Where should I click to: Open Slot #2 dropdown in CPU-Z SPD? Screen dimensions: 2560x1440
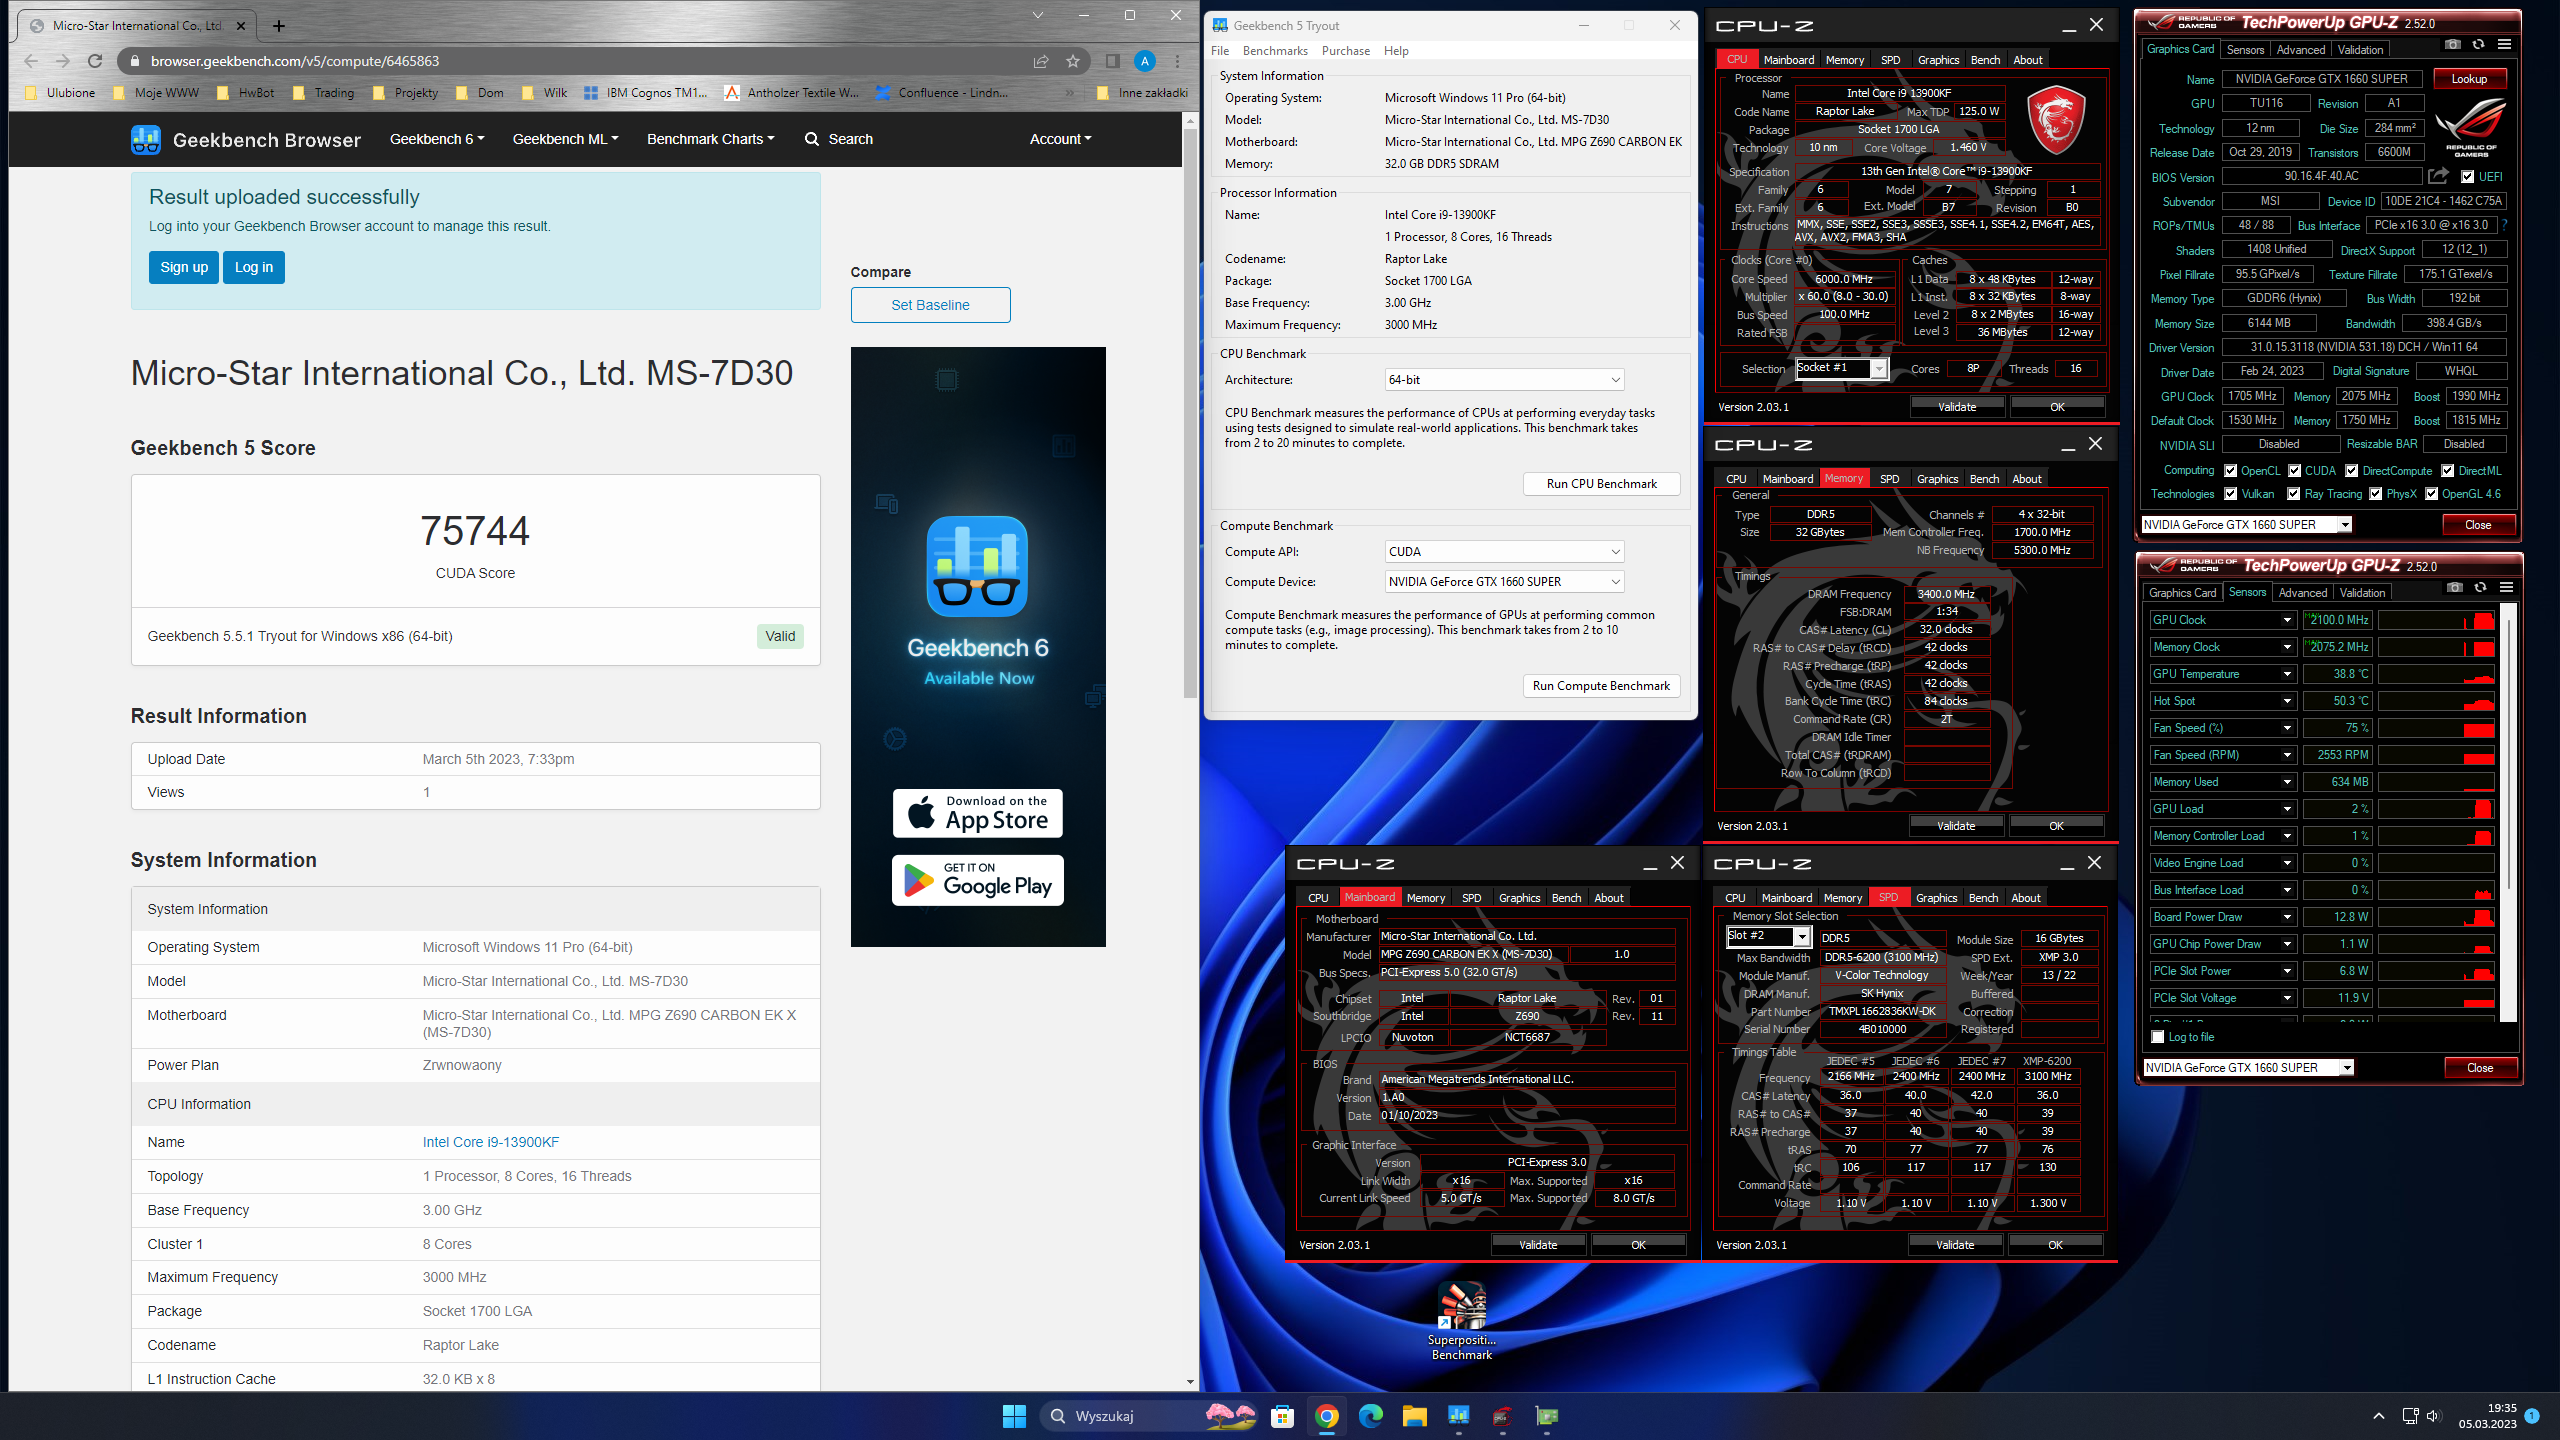(1768, 937)
